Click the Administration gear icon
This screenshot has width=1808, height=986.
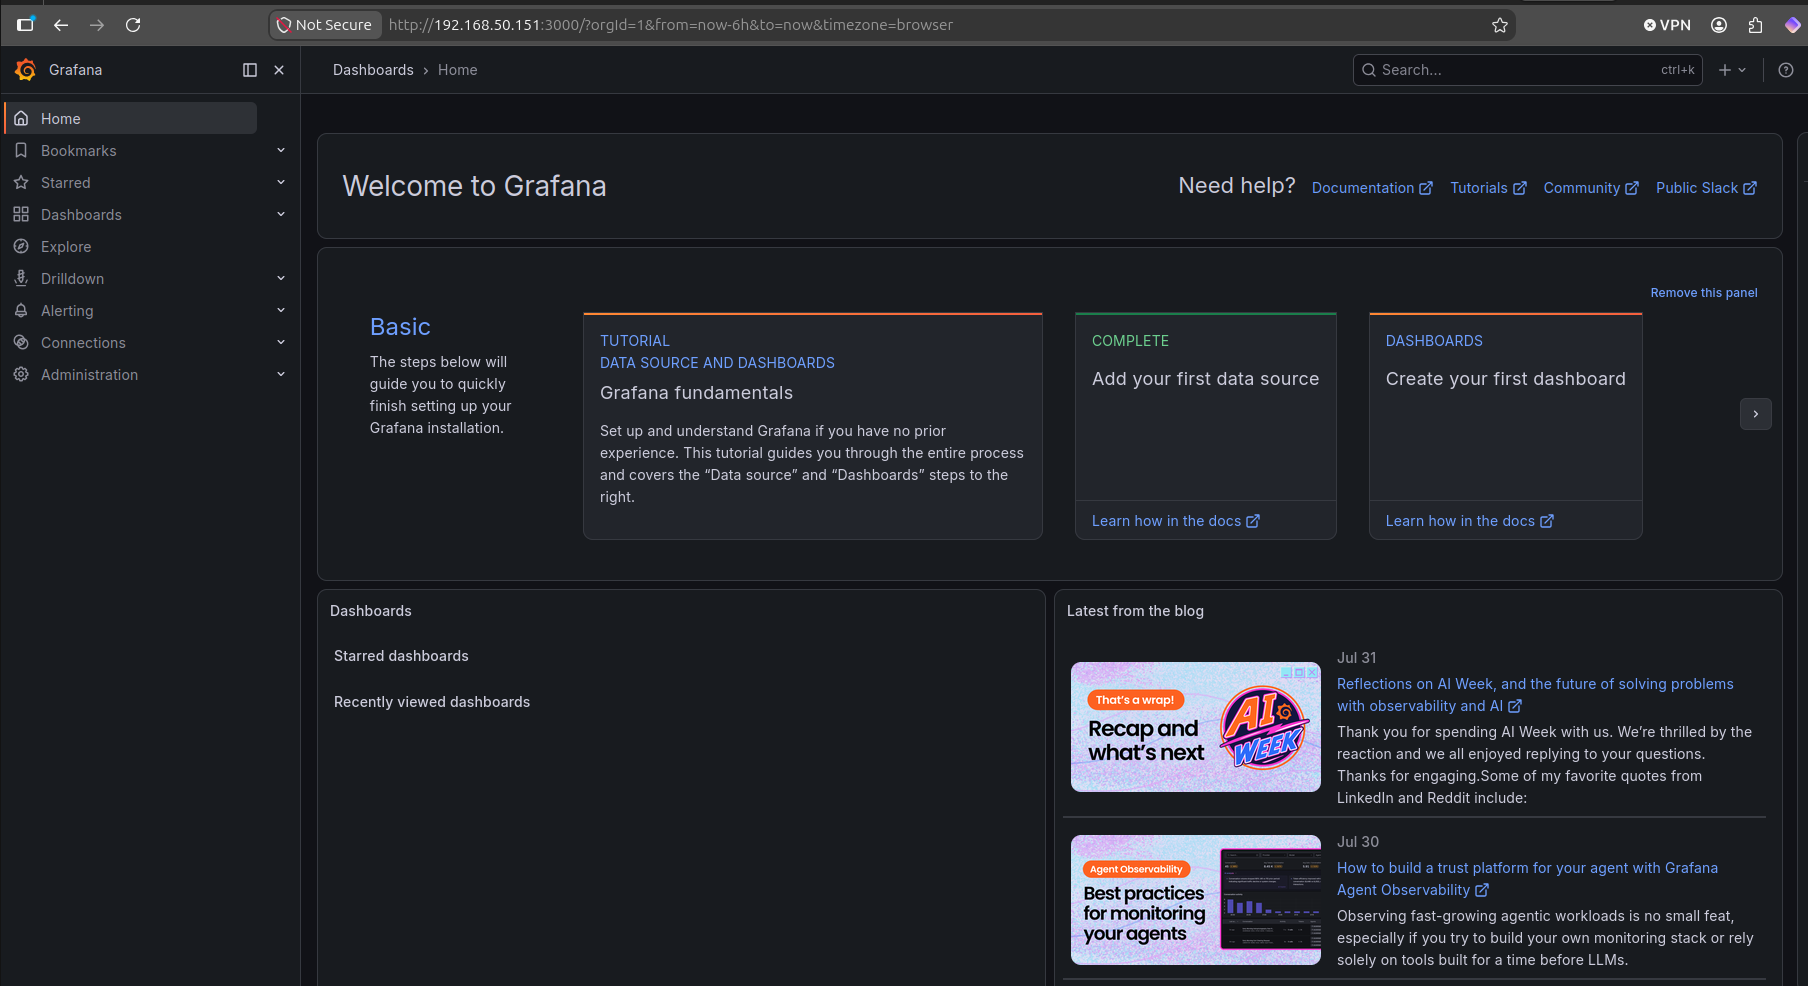pyautogui.click(x=21, y=374)
